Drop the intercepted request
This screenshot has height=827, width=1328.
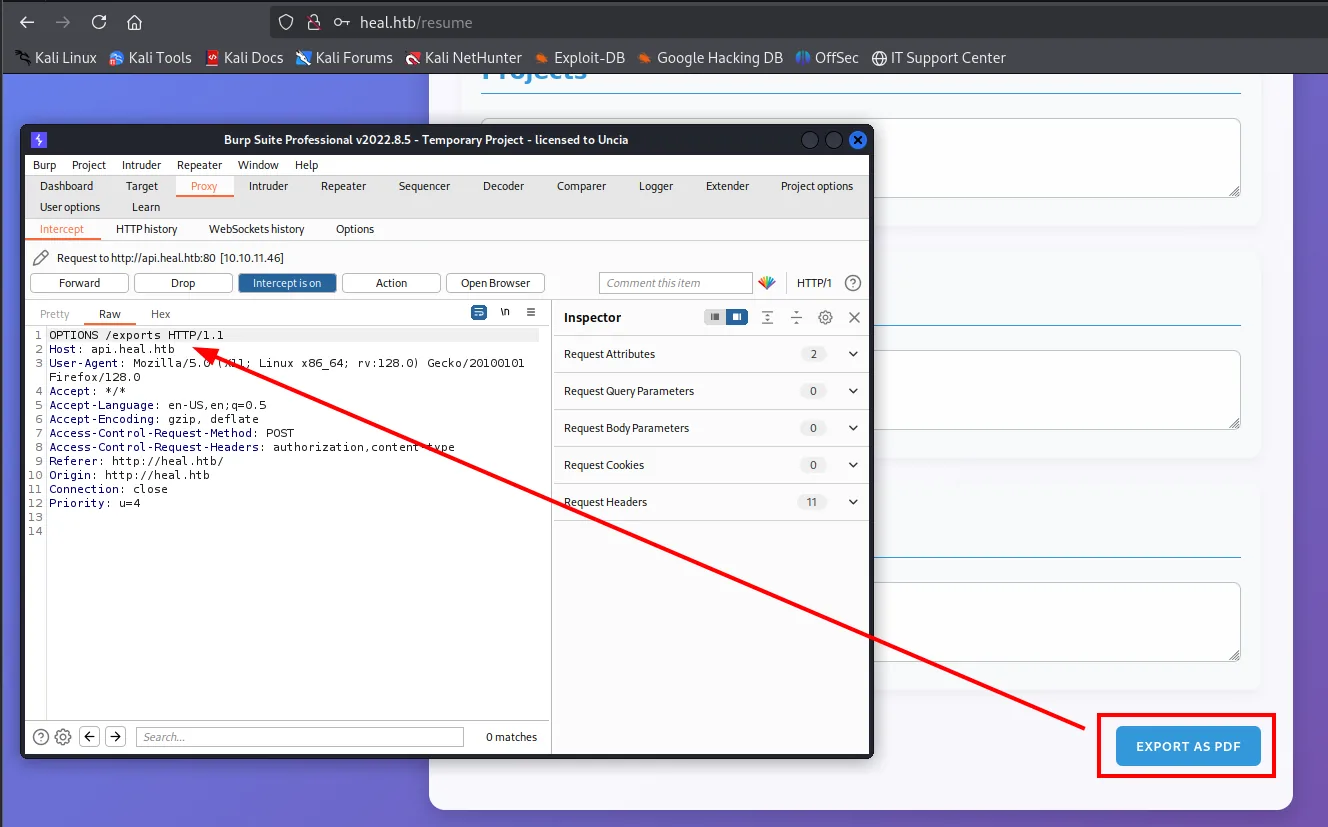[183, 283]
